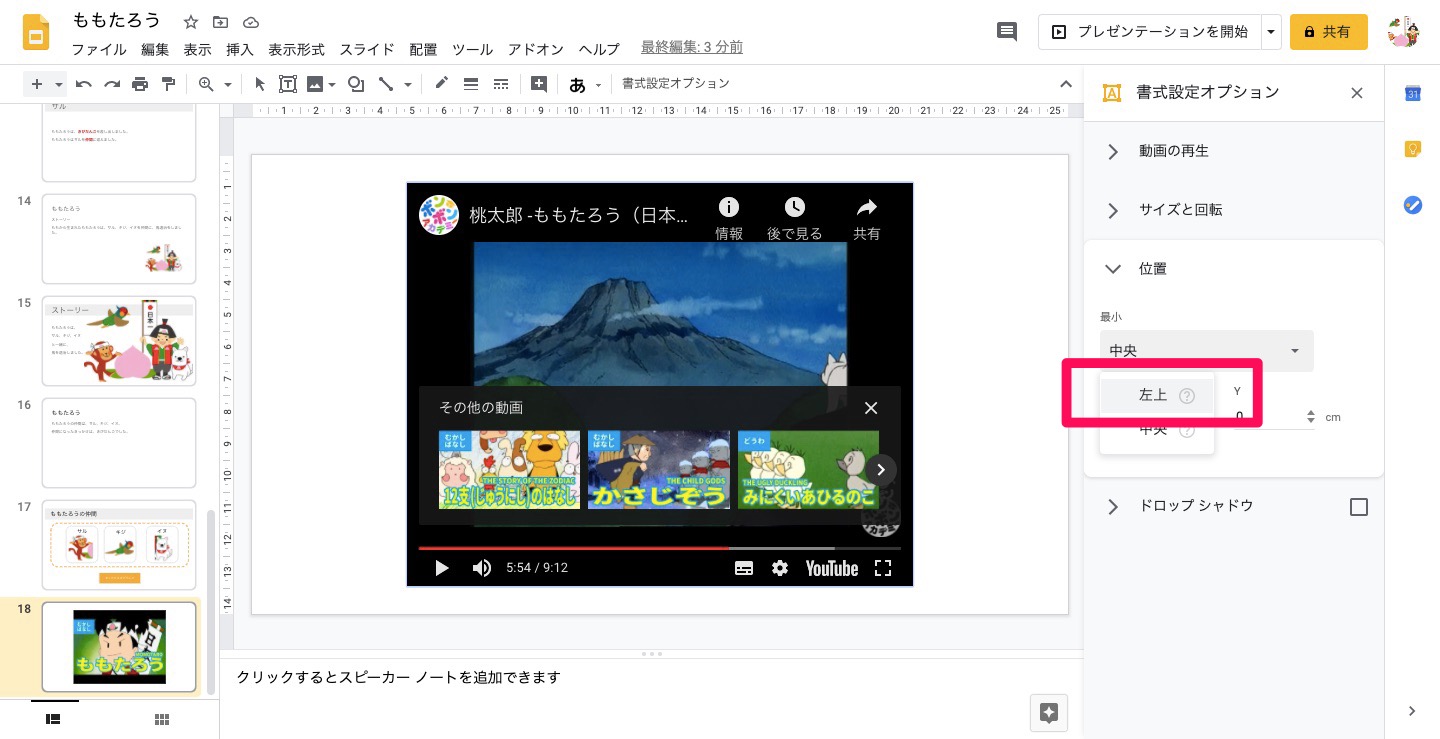Open the ツール menu
The height and width of the screenshot is (739, 1440).
472,48
